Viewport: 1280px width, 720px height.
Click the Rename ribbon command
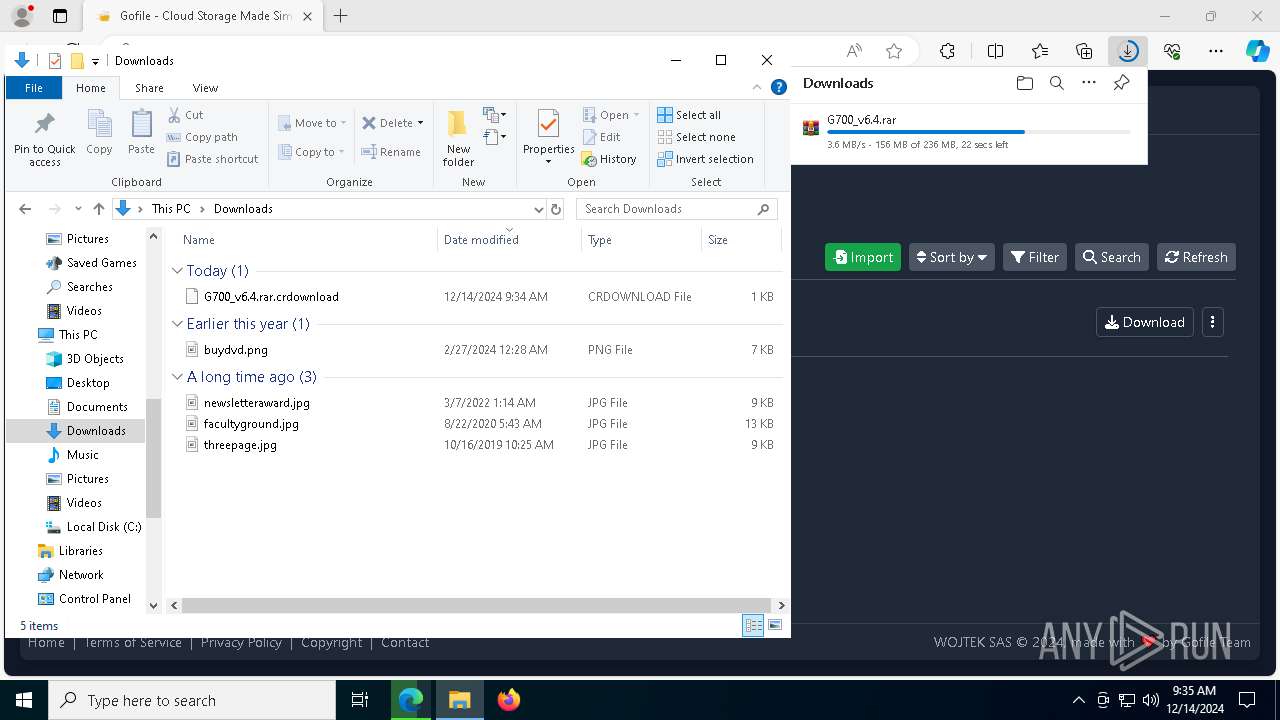(391, 152)
